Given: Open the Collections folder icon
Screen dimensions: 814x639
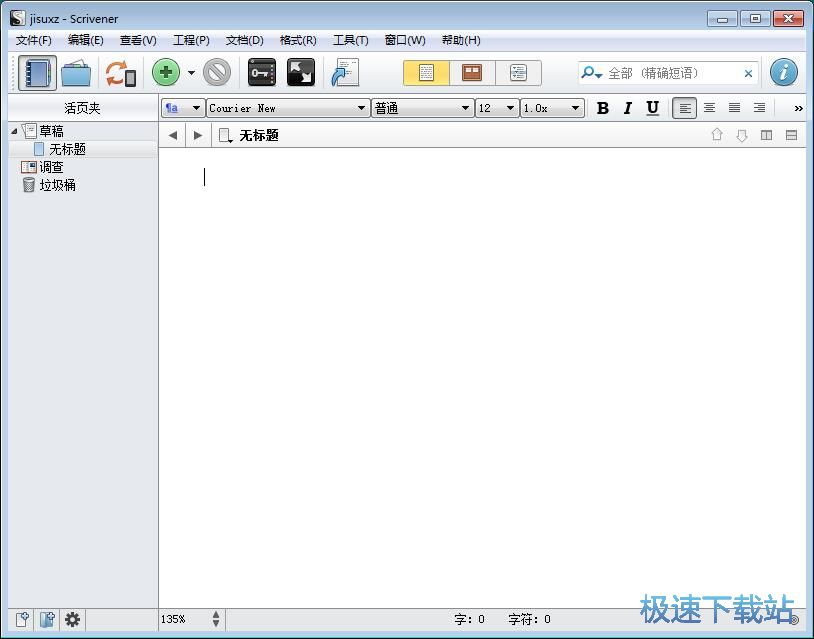Looking at the screenshot, I should click(x=76, y=73).
